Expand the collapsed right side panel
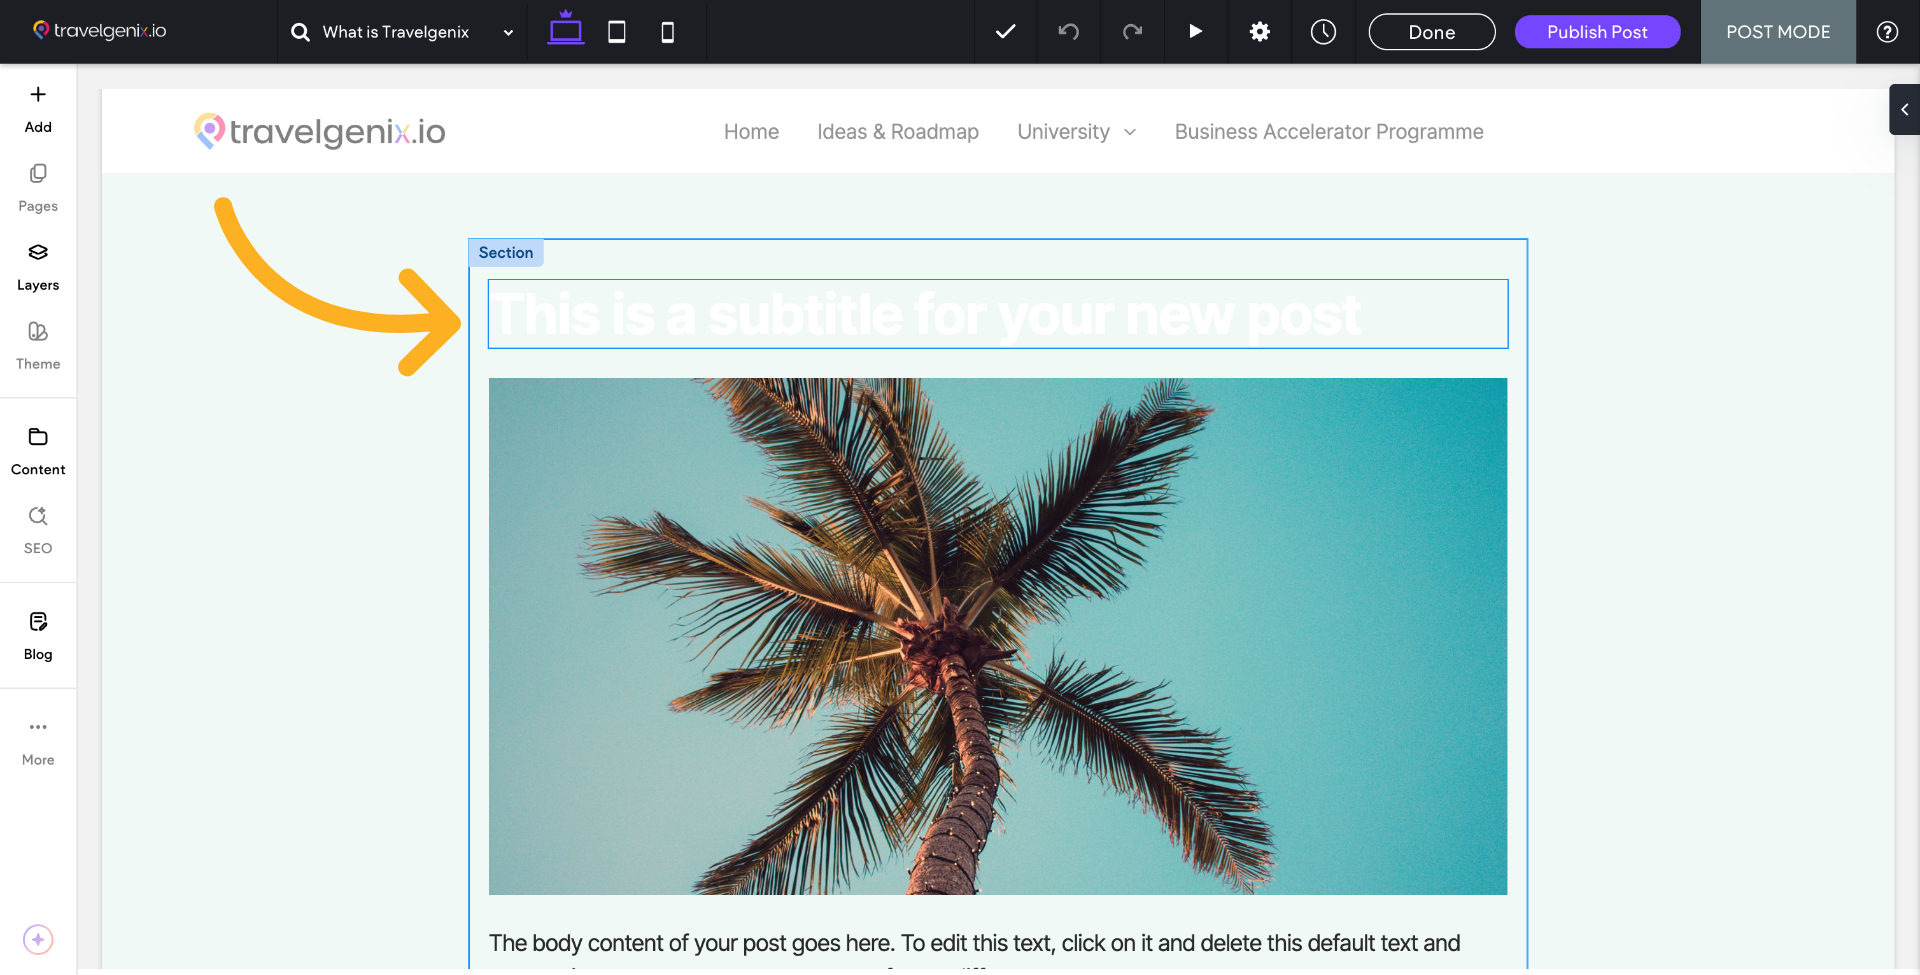1920x975 pixels. click(x=1904, y=110)
